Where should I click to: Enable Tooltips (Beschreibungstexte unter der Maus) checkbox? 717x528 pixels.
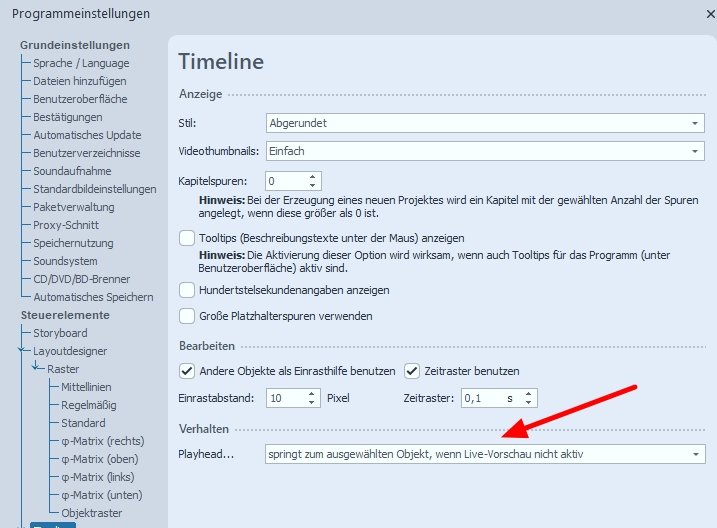(186, 238)
